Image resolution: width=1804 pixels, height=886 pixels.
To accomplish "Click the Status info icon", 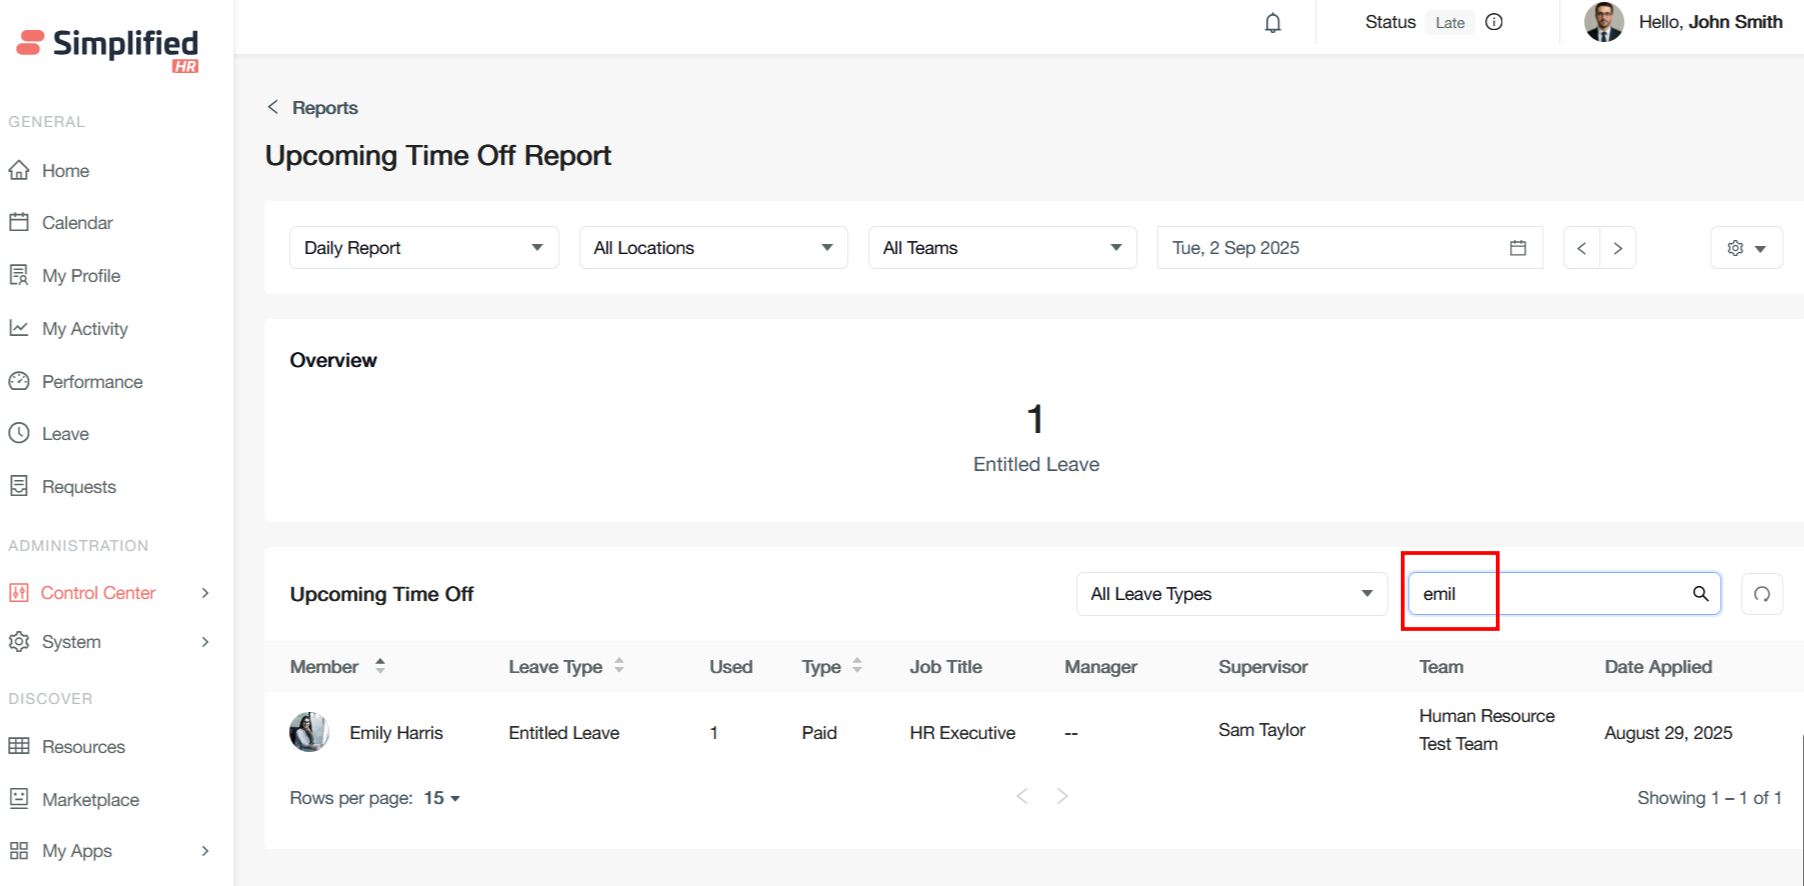I will pos(1494,22).
